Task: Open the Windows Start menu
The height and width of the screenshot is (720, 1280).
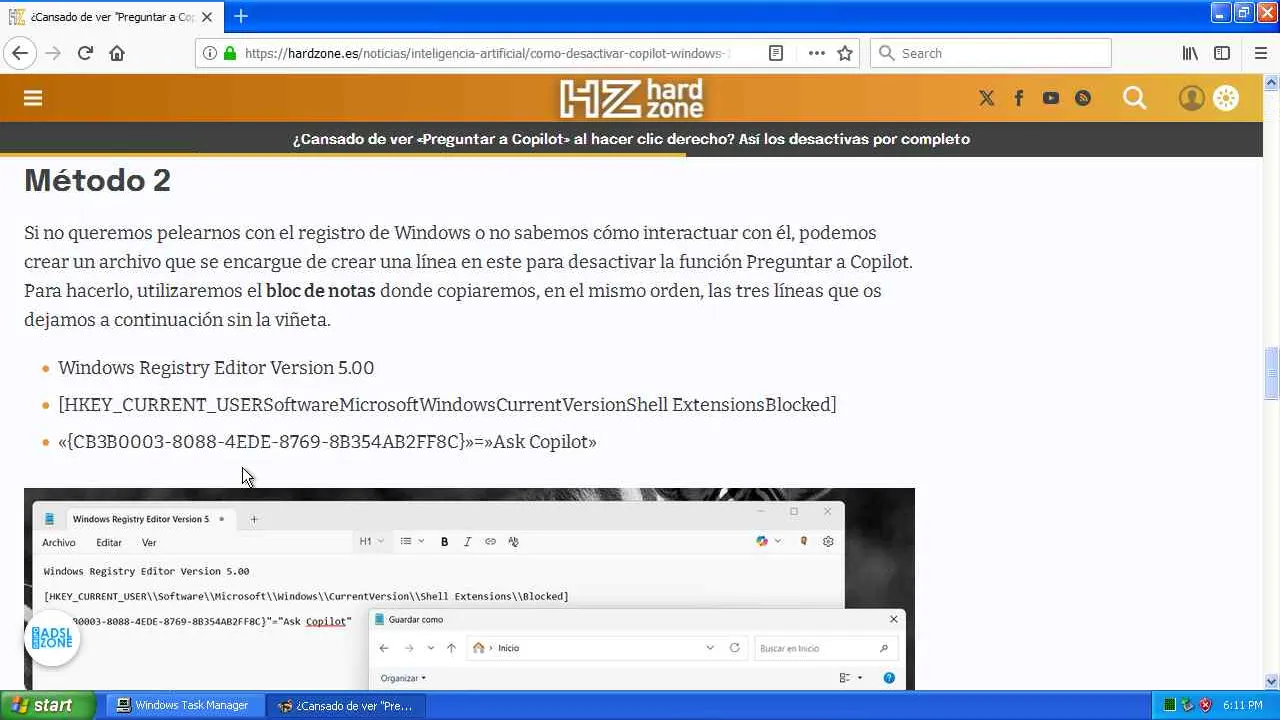Action: 48,705
